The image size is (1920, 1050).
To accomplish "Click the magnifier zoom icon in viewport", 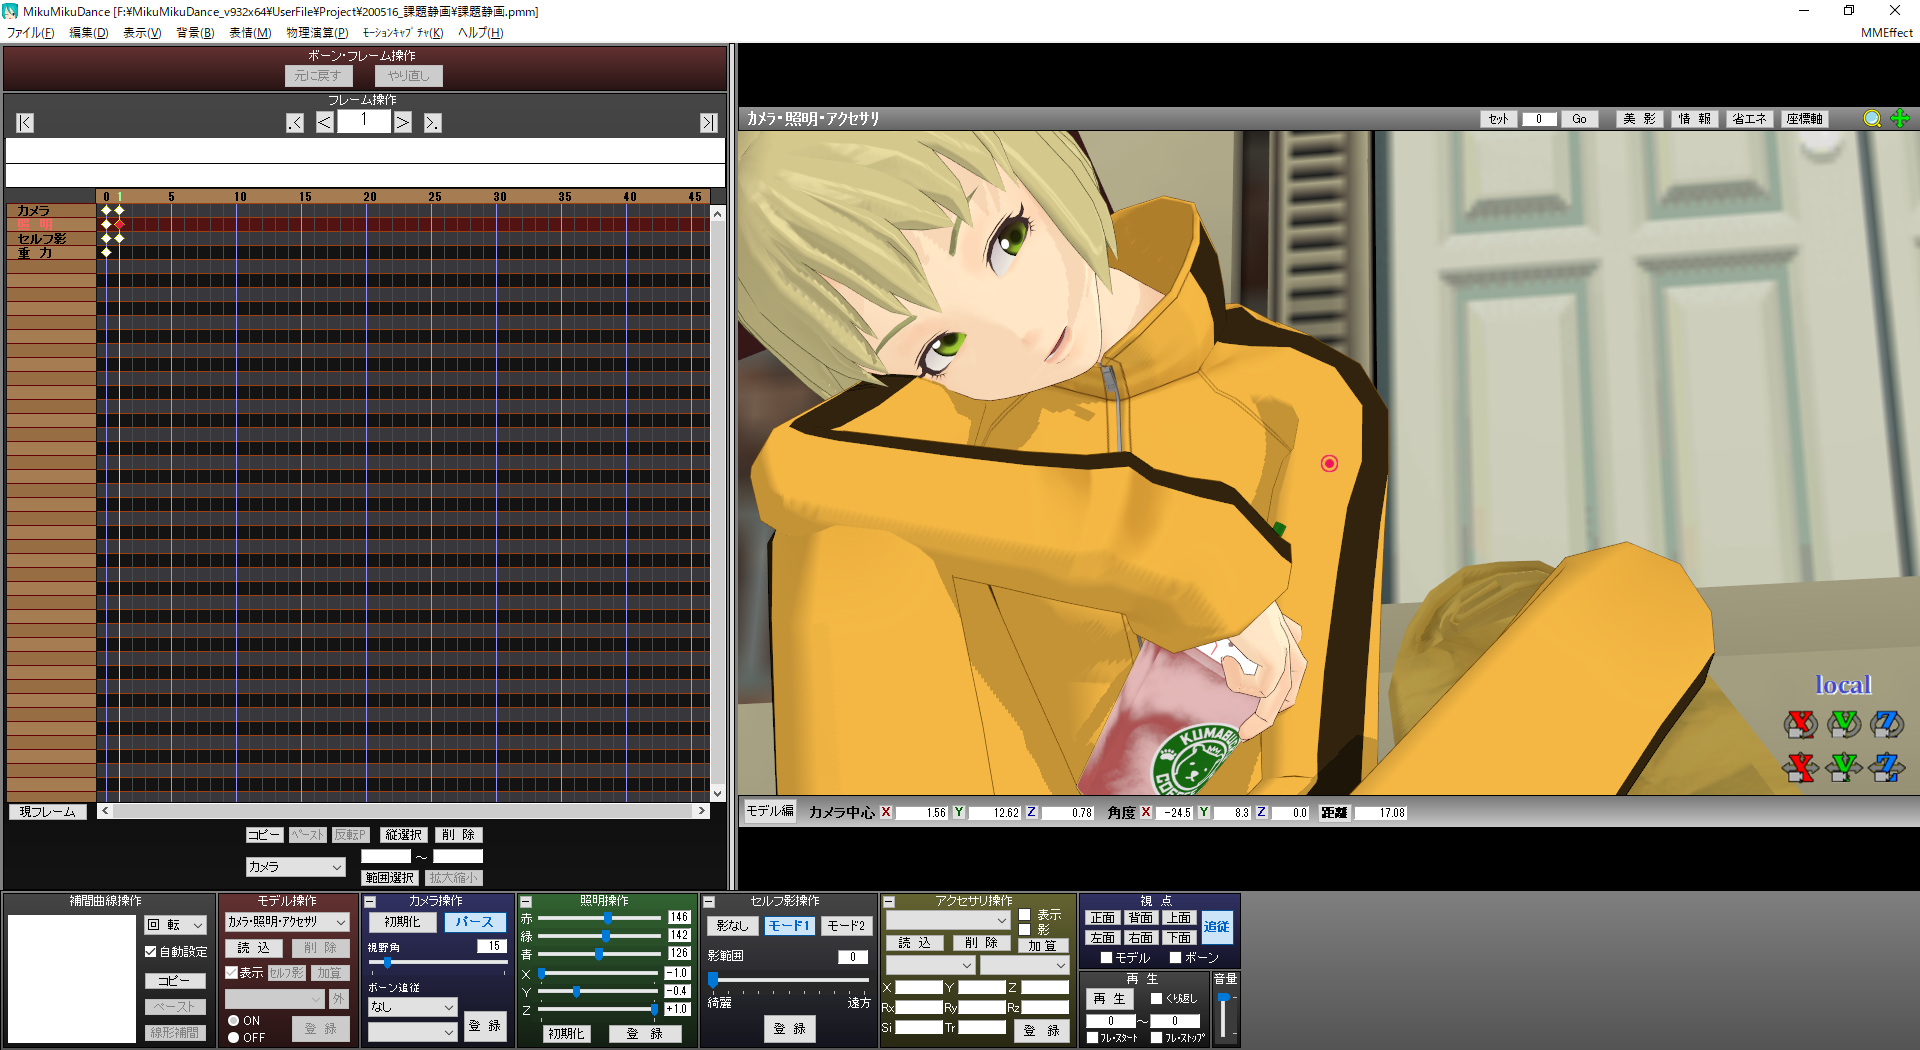I will tap(1872, 119).
